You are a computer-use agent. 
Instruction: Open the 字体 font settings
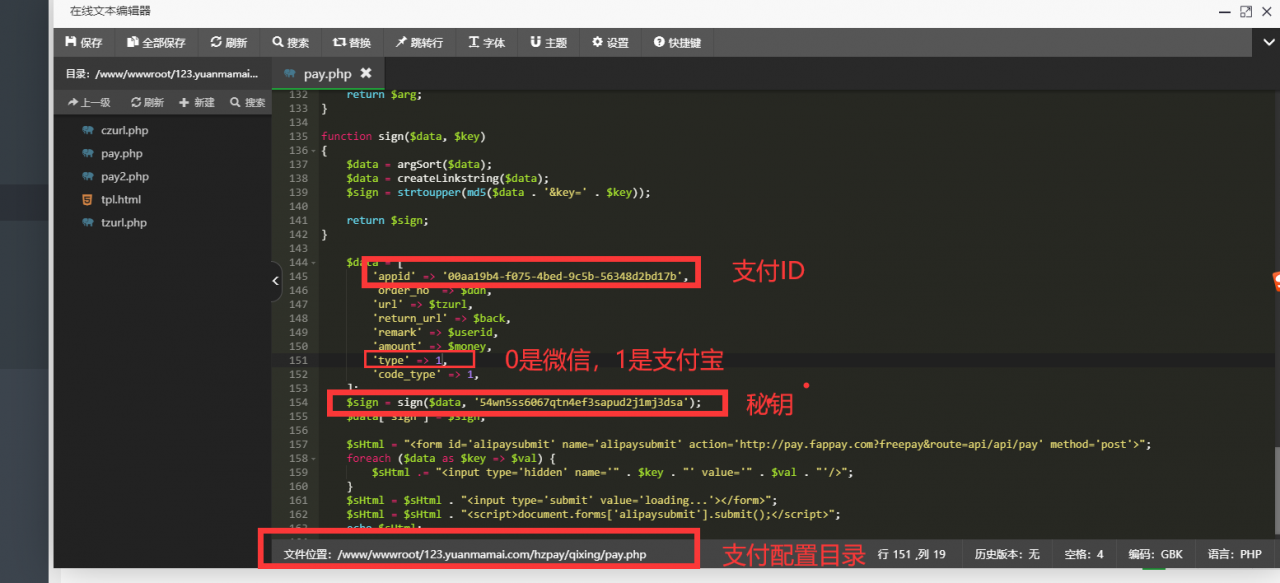pos(487,43)
